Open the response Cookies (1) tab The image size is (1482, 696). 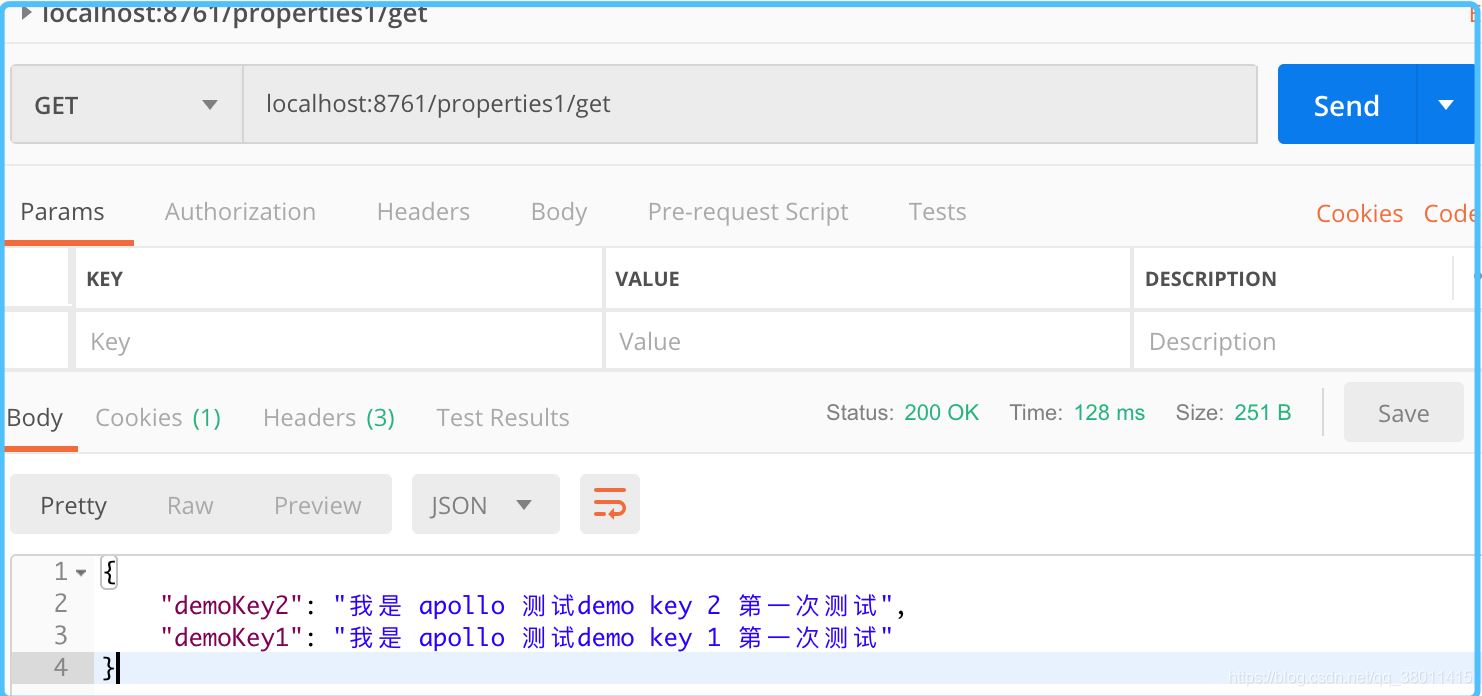pyautogui.click(x=158, y=418)
